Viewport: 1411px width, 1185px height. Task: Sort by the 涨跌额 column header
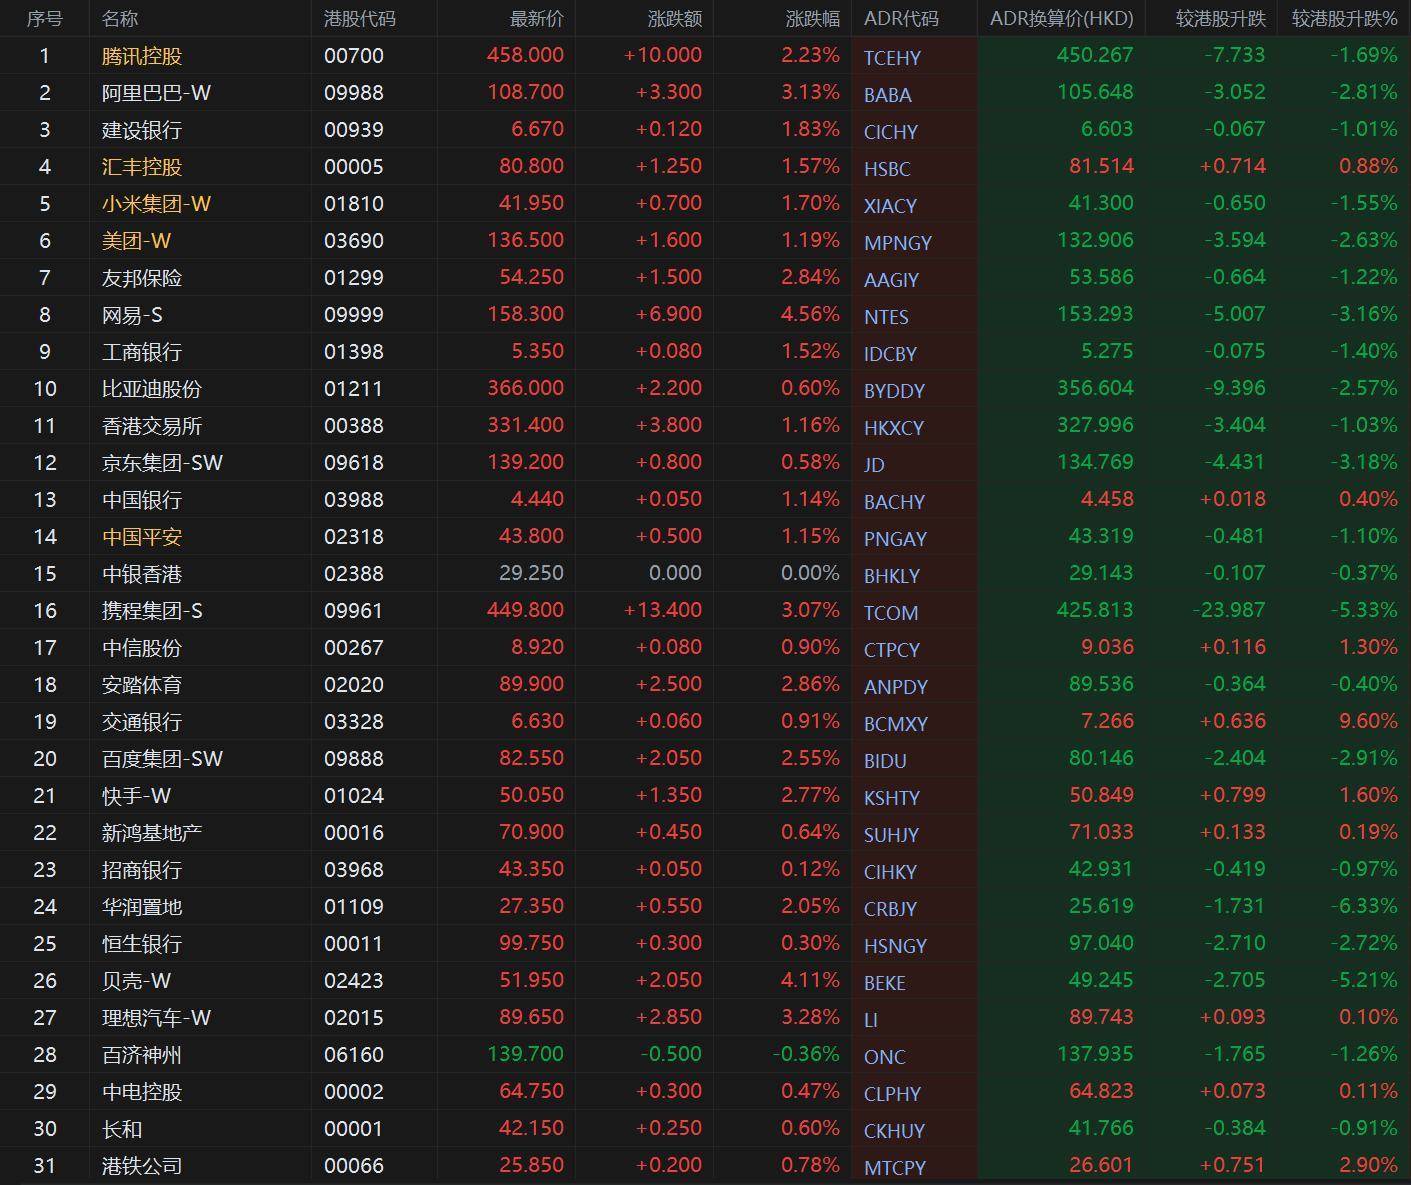pyautogui.click(x=675, y=19)
